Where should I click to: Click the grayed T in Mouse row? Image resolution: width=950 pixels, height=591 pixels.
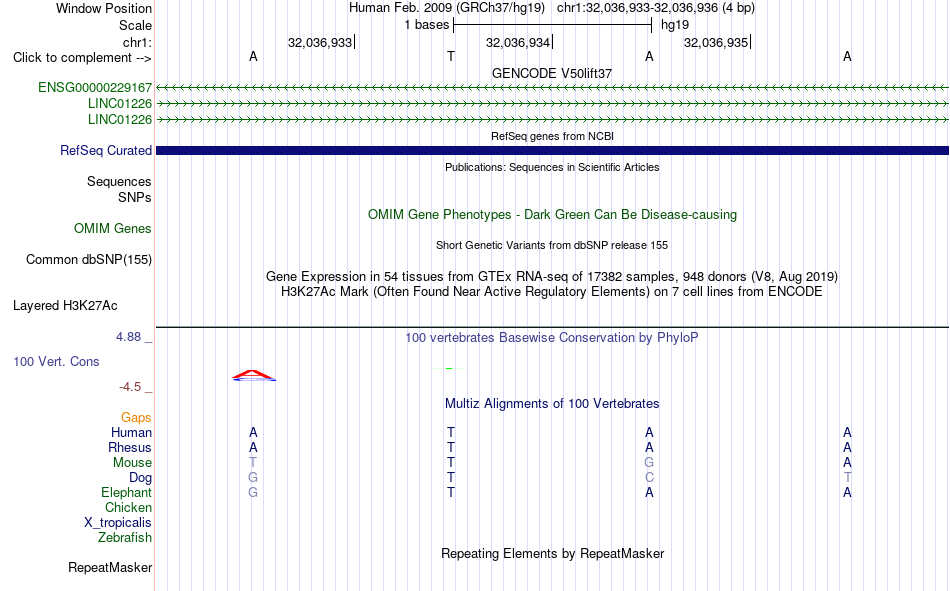tap(253, 462)
